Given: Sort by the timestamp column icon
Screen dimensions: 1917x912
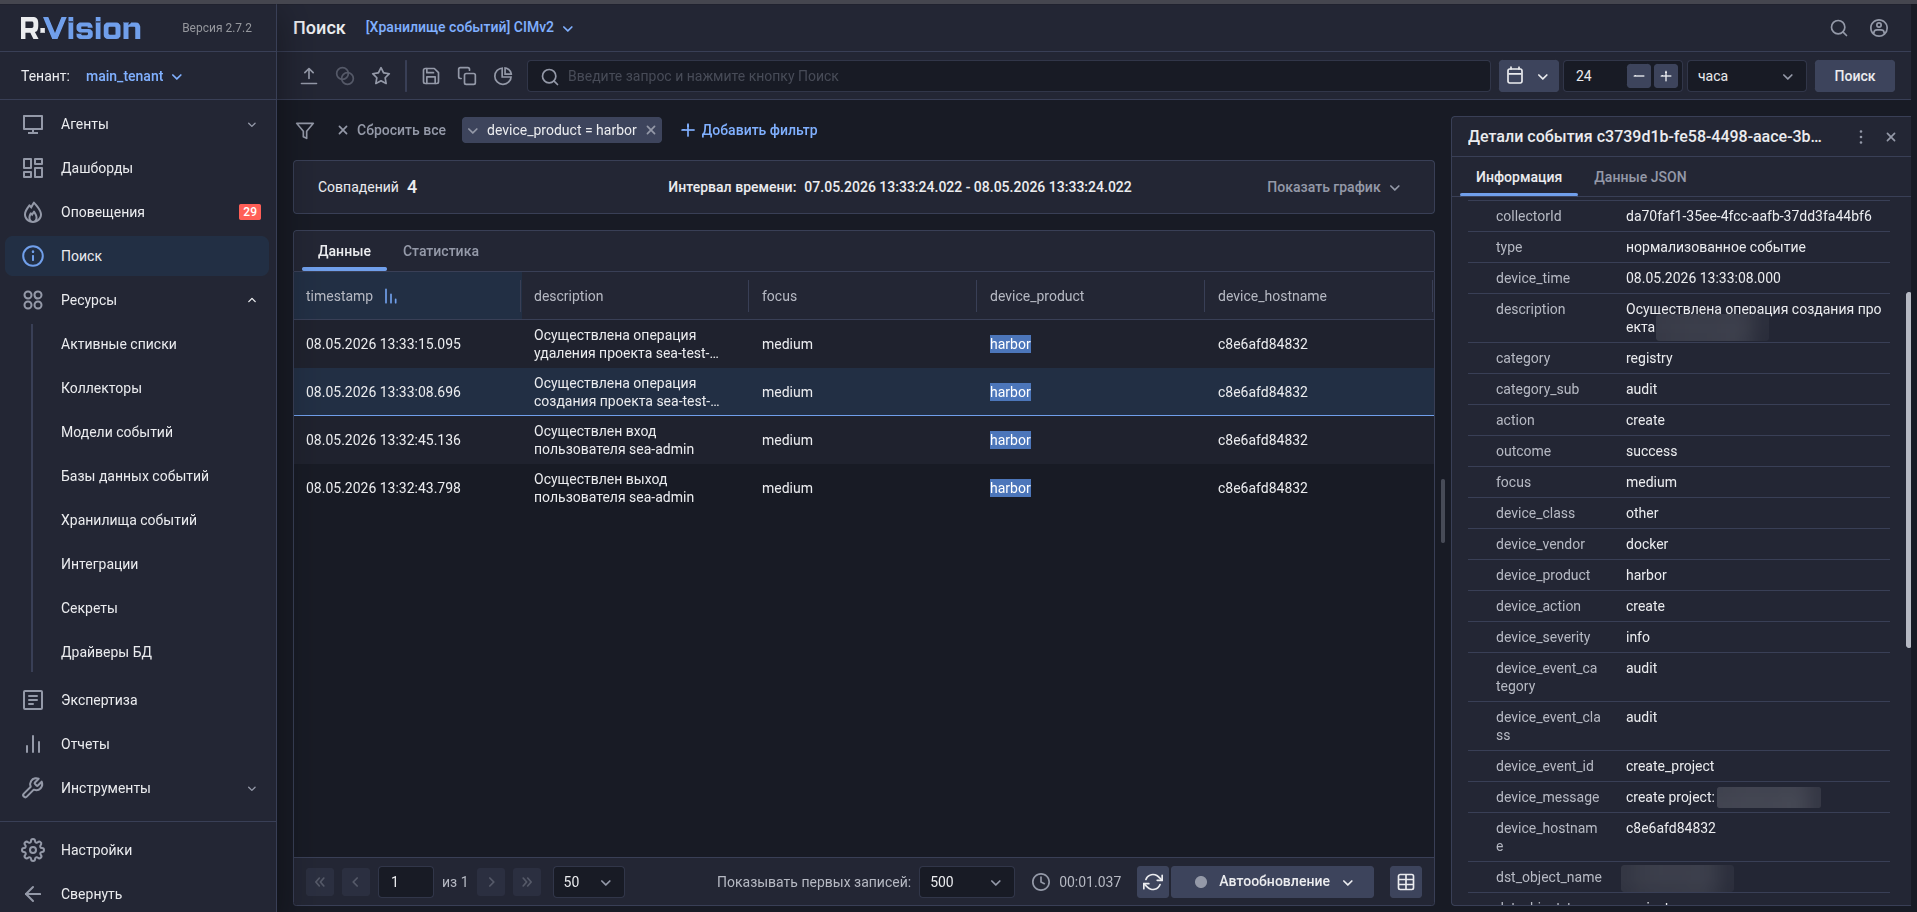Looking at the screenshot, I should 391,296.
